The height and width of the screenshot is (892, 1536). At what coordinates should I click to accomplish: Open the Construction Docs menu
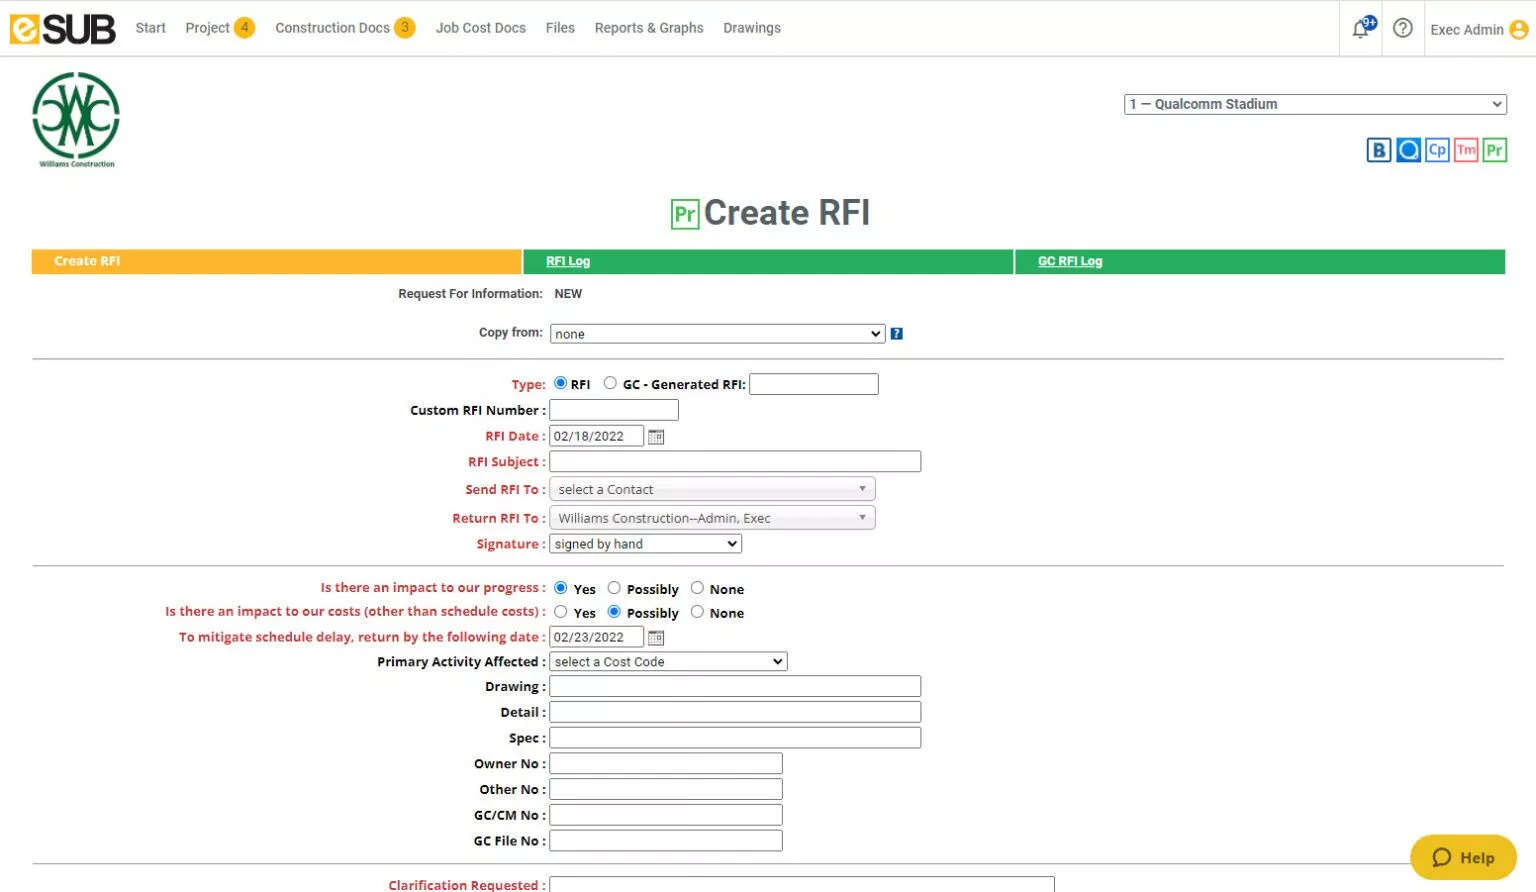333,28
